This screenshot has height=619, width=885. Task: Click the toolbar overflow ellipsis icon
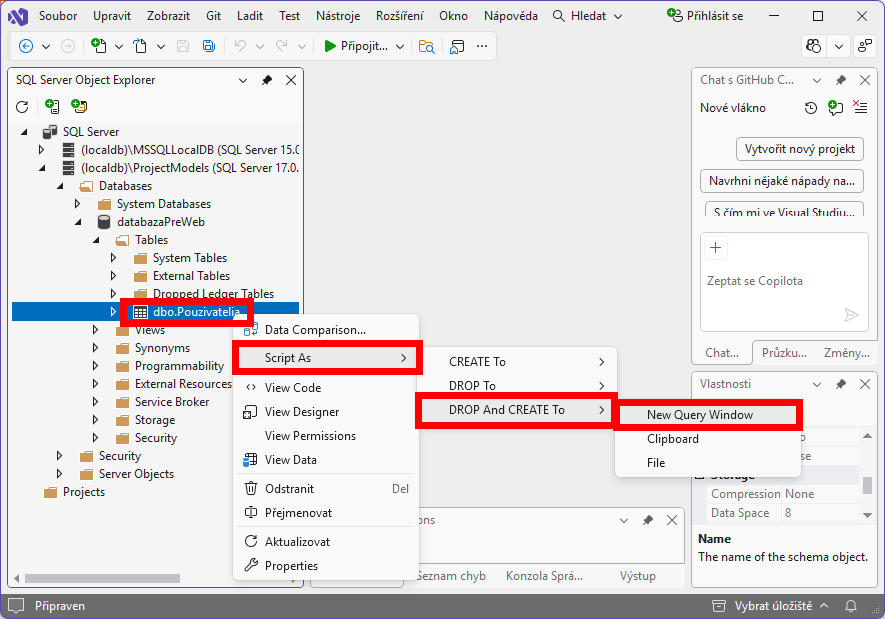[x=482, y=46]
